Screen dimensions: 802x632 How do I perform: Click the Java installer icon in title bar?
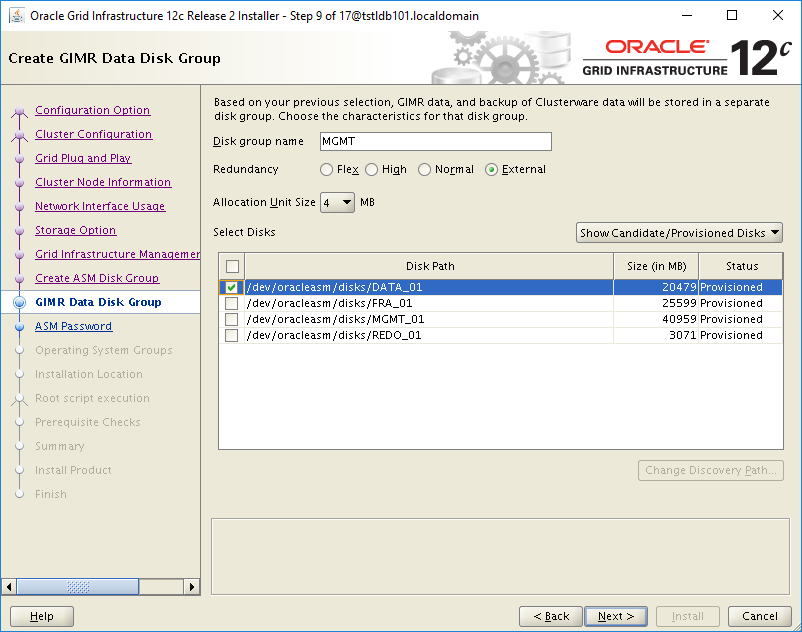[17, 15]
